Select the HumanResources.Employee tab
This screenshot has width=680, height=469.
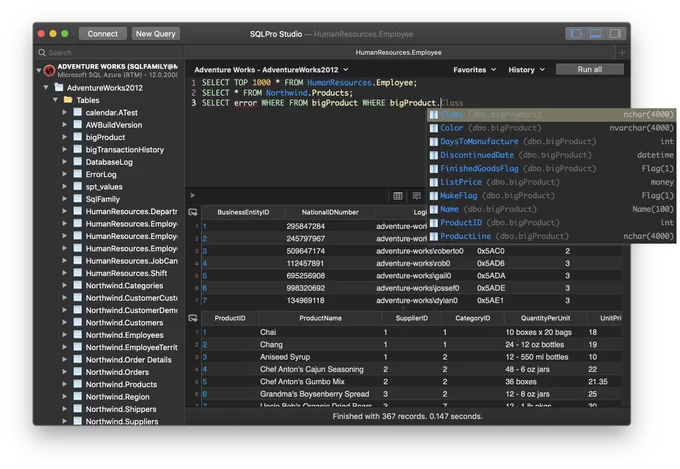399,52
